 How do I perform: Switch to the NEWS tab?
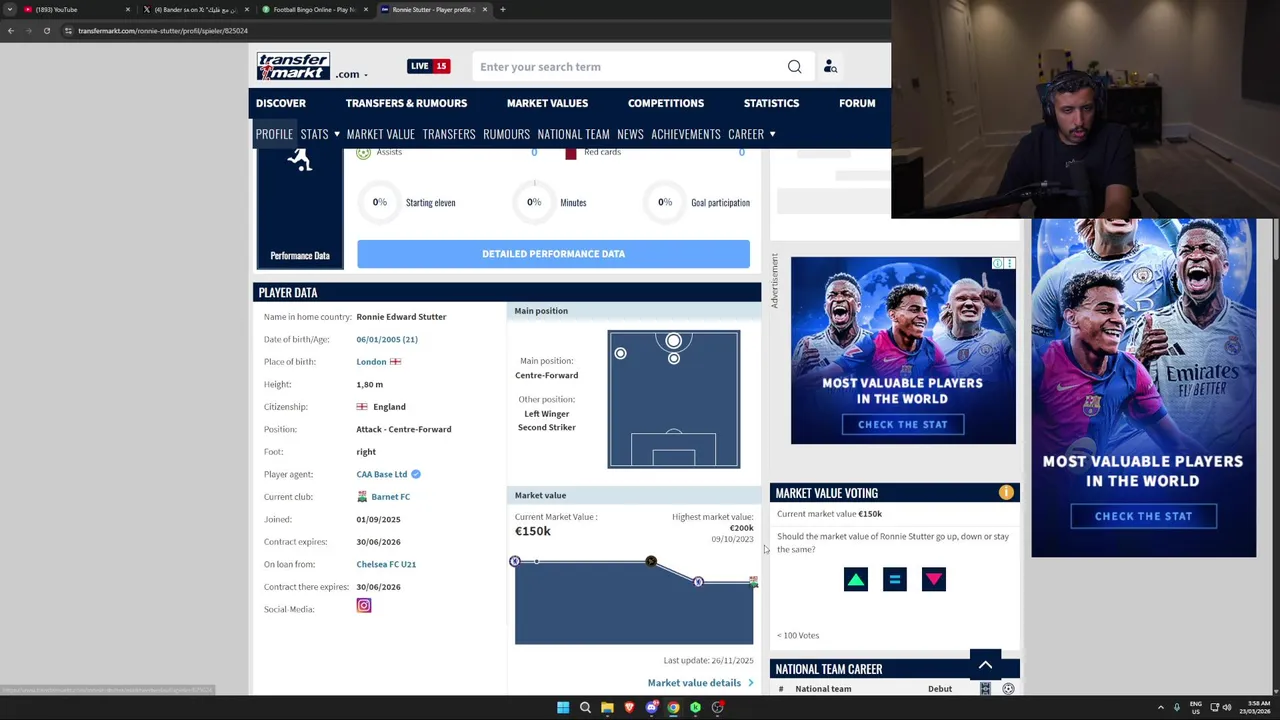pyautogui.click(x=630, y=134)
